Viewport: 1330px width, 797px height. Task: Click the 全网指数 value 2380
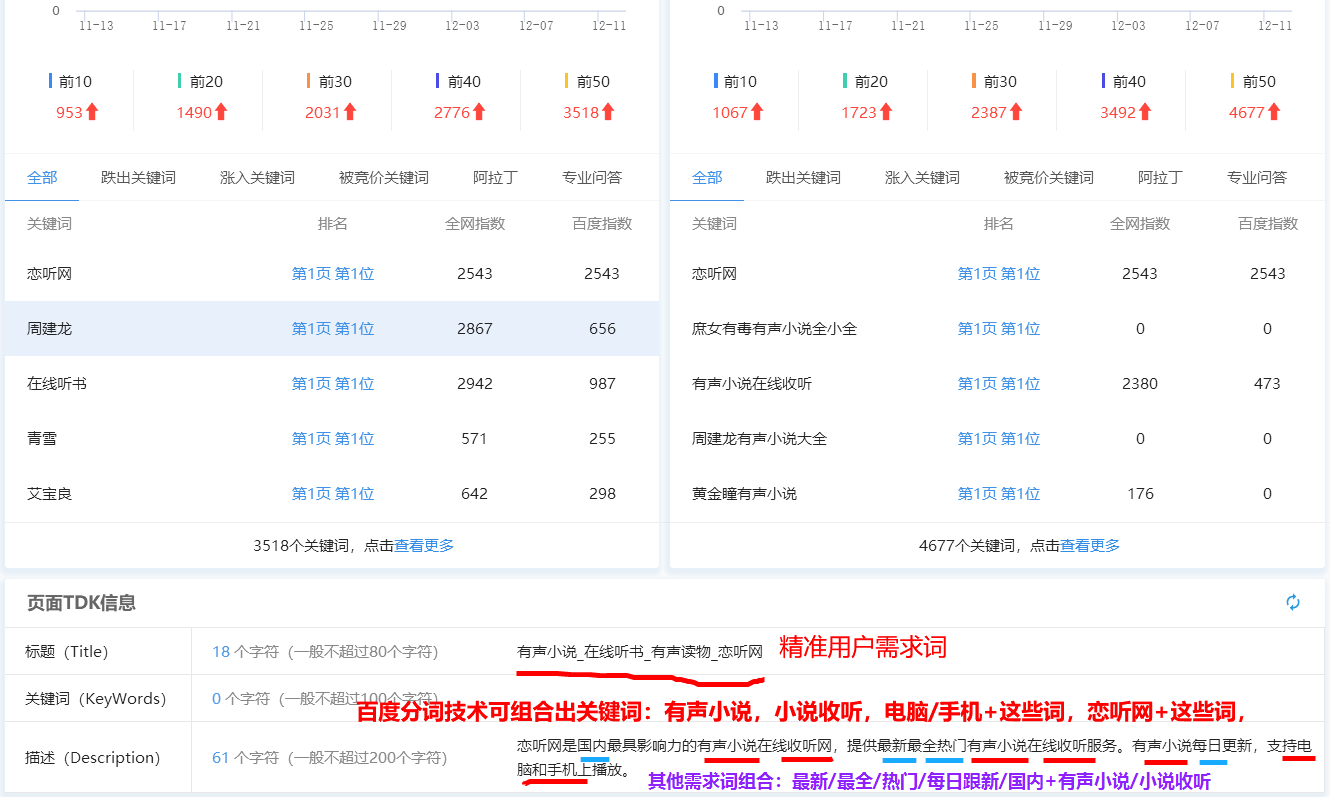point(1140,384)
